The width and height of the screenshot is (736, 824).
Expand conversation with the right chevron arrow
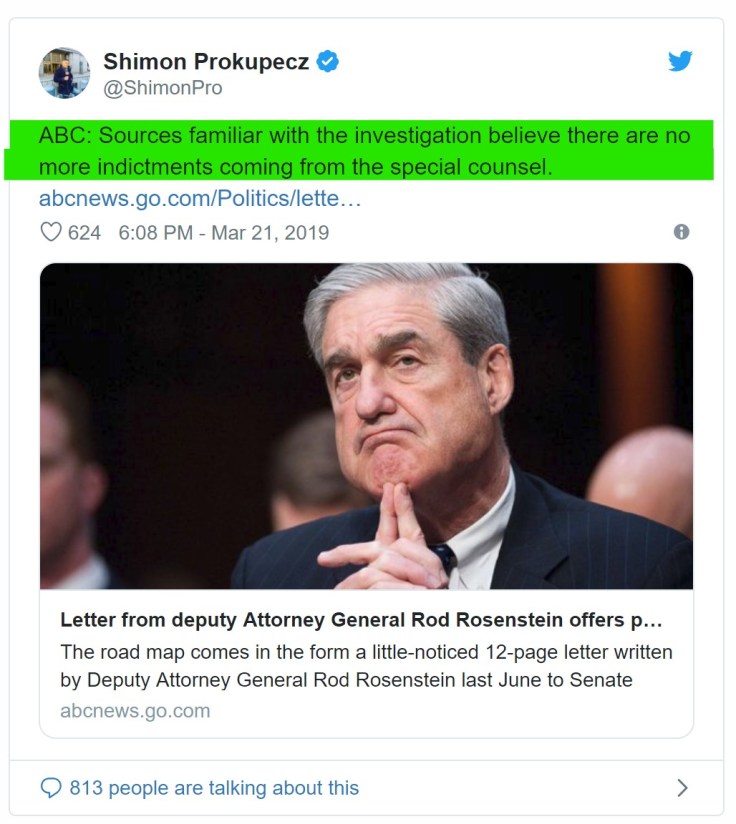coord(682,787)
